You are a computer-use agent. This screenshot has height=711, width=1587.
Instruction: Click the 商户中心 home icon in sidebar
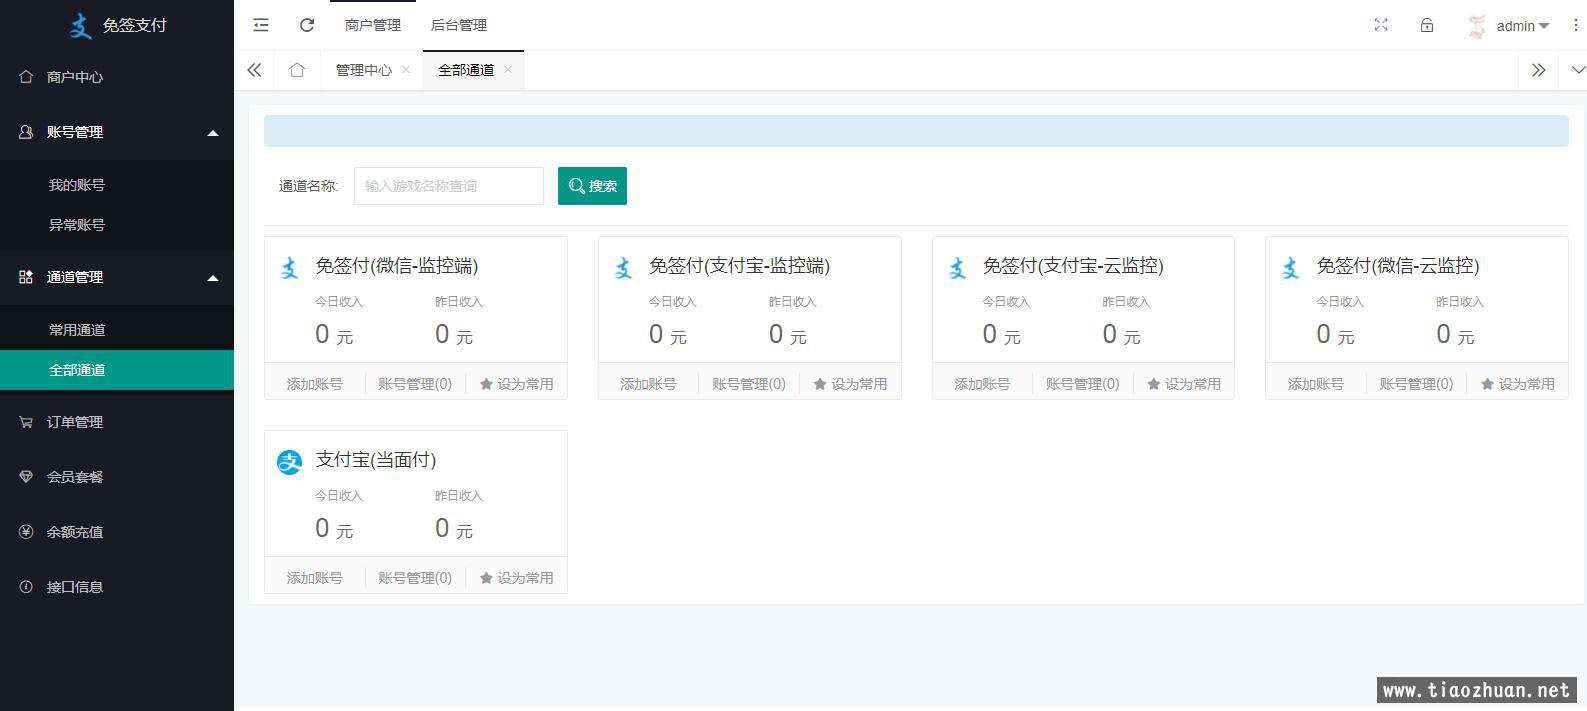pyautogui.click(x=26, y=77)
